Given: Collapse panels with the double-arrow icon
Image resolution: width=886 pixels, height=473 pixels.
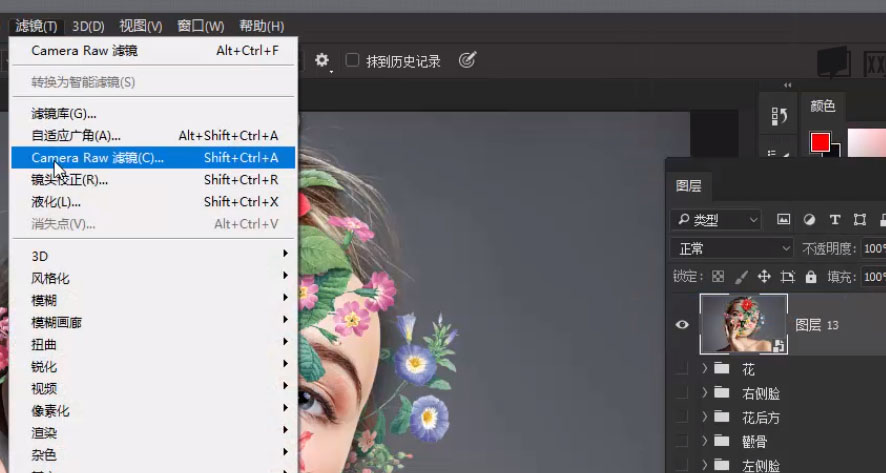Looking at the screenshot, I should coord(788,85).
